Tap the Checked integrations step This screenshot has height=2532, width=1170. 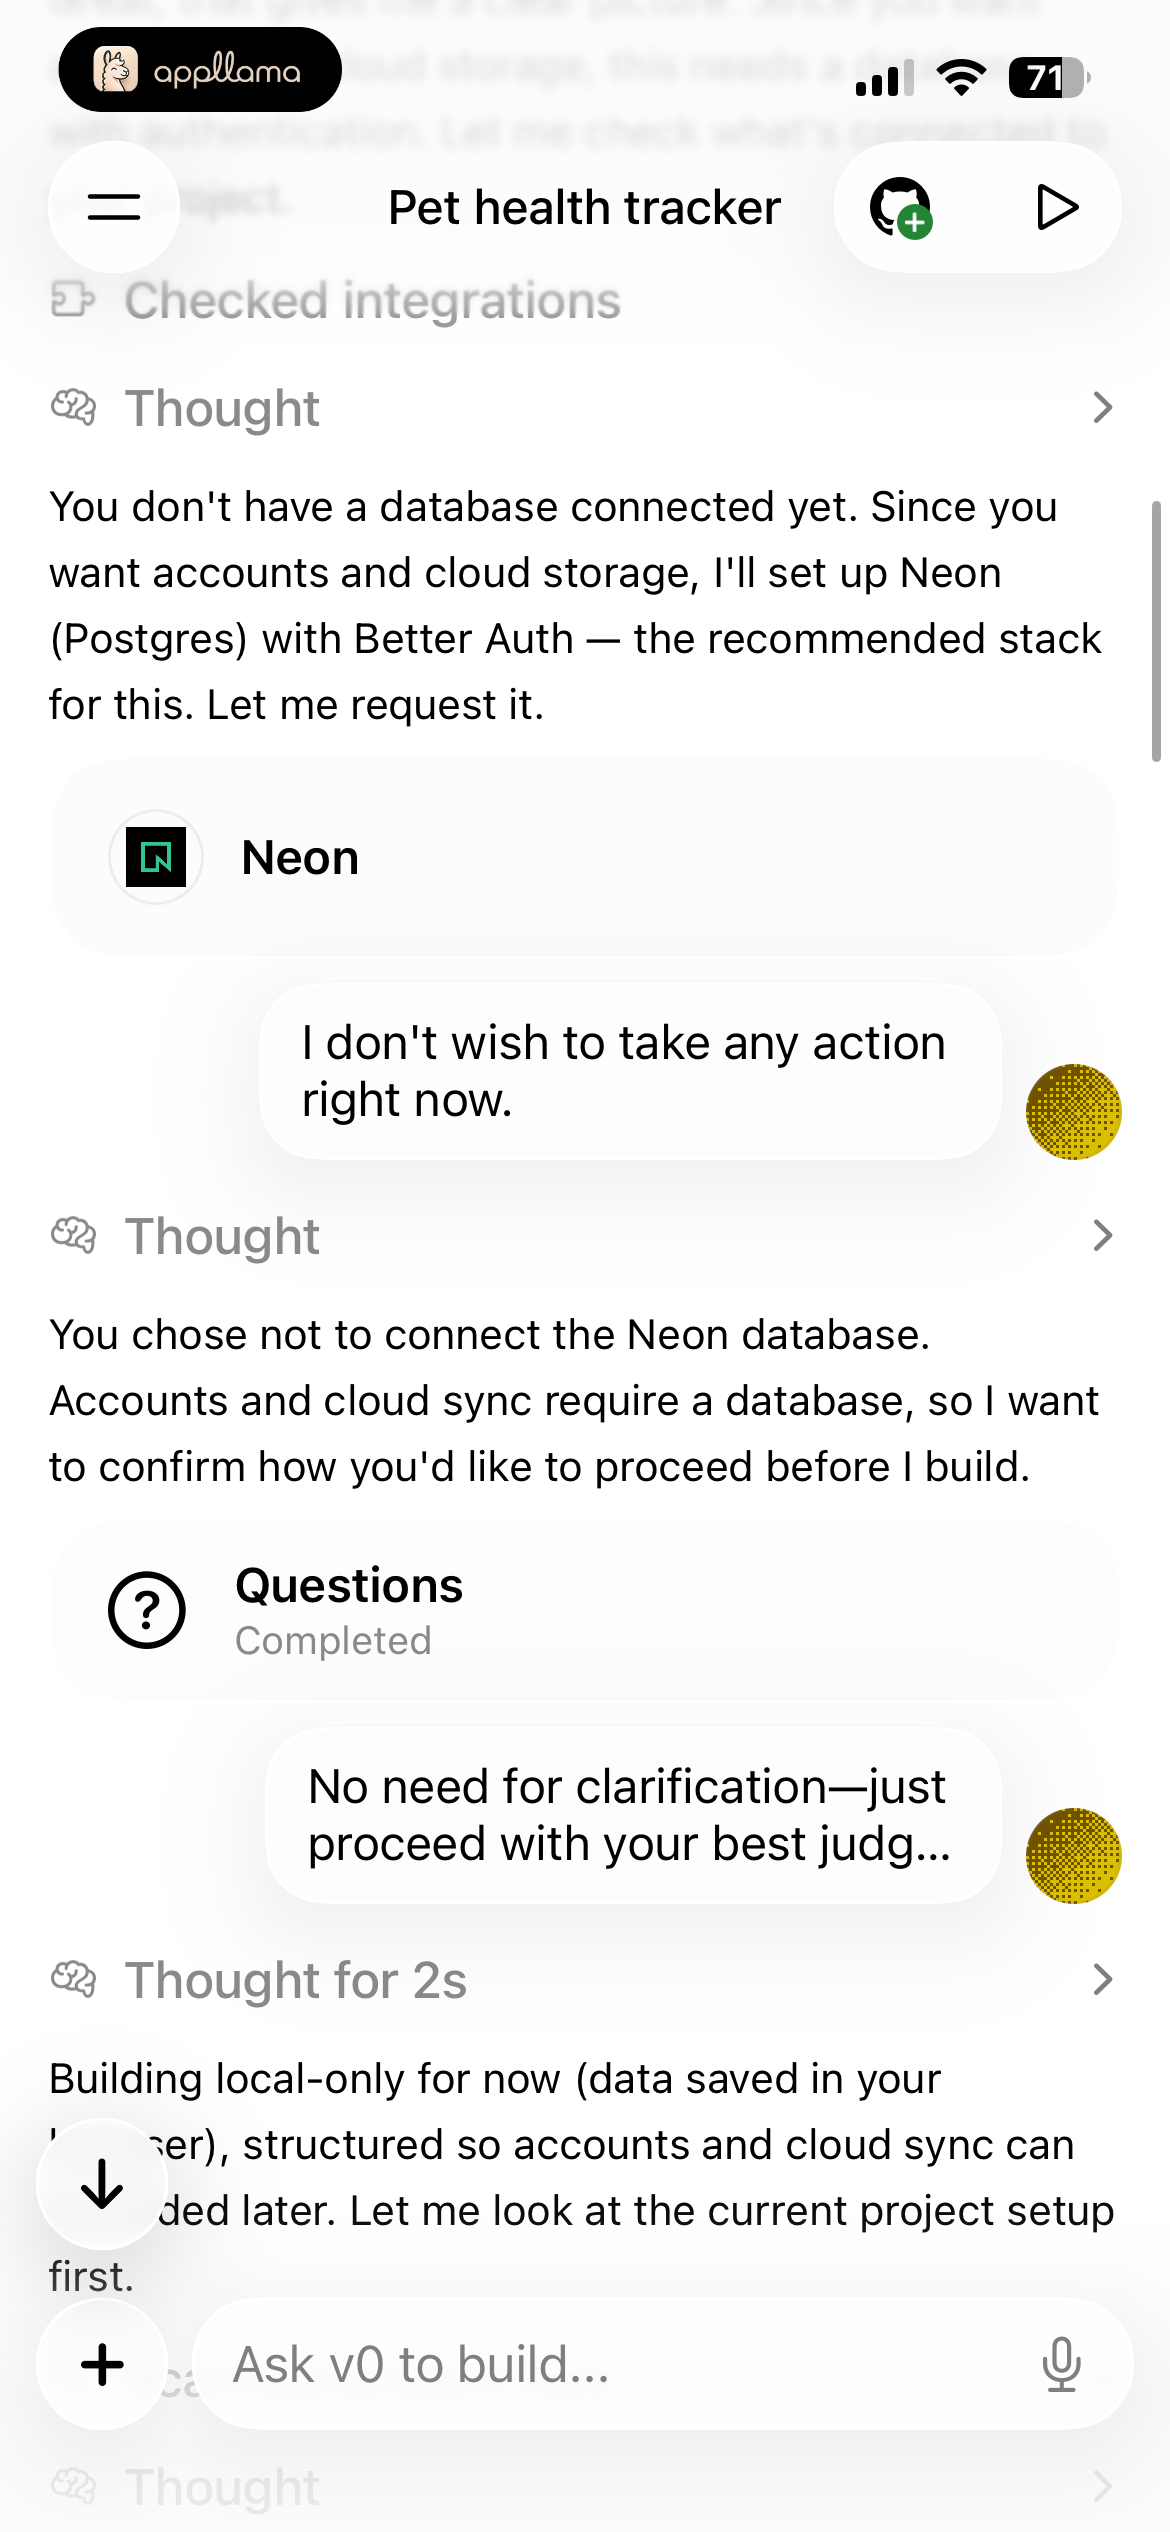[x=336, y=300]
